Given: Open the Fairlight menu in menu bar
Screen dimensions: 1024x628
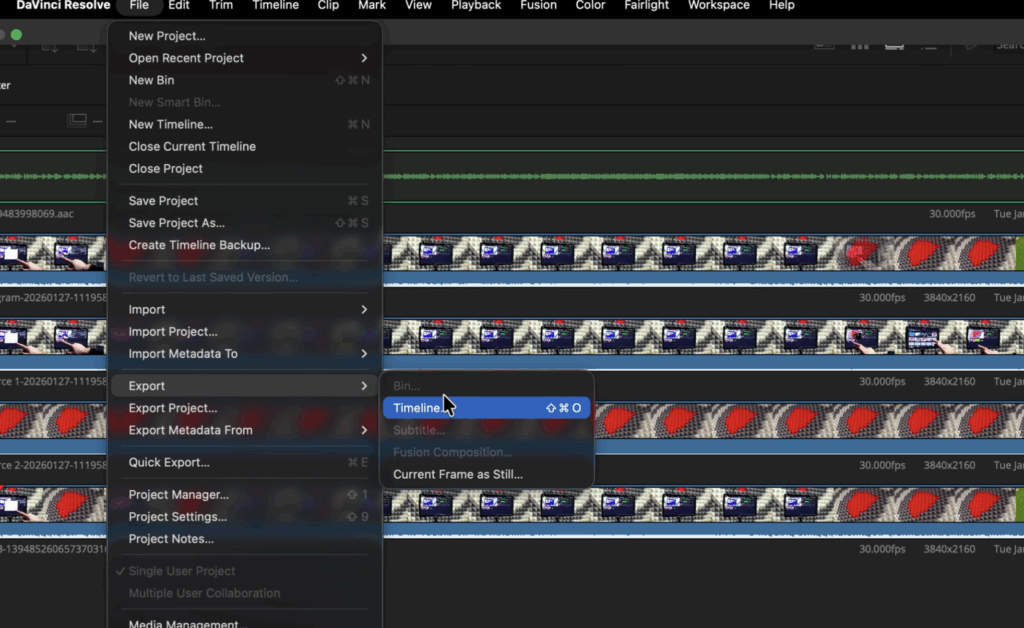Looking at the screenshot, I should 646,6.
